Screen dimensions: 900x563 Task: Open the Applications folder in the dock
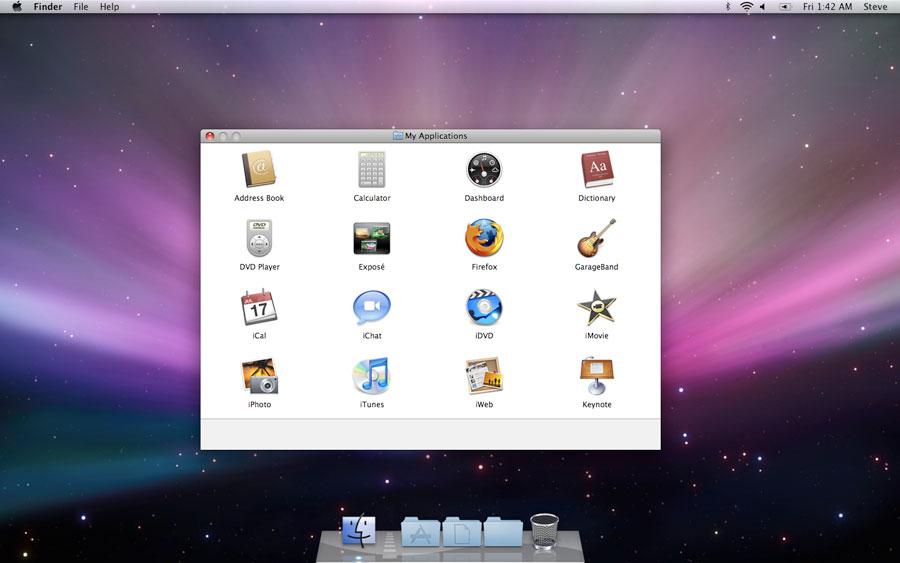420,531
